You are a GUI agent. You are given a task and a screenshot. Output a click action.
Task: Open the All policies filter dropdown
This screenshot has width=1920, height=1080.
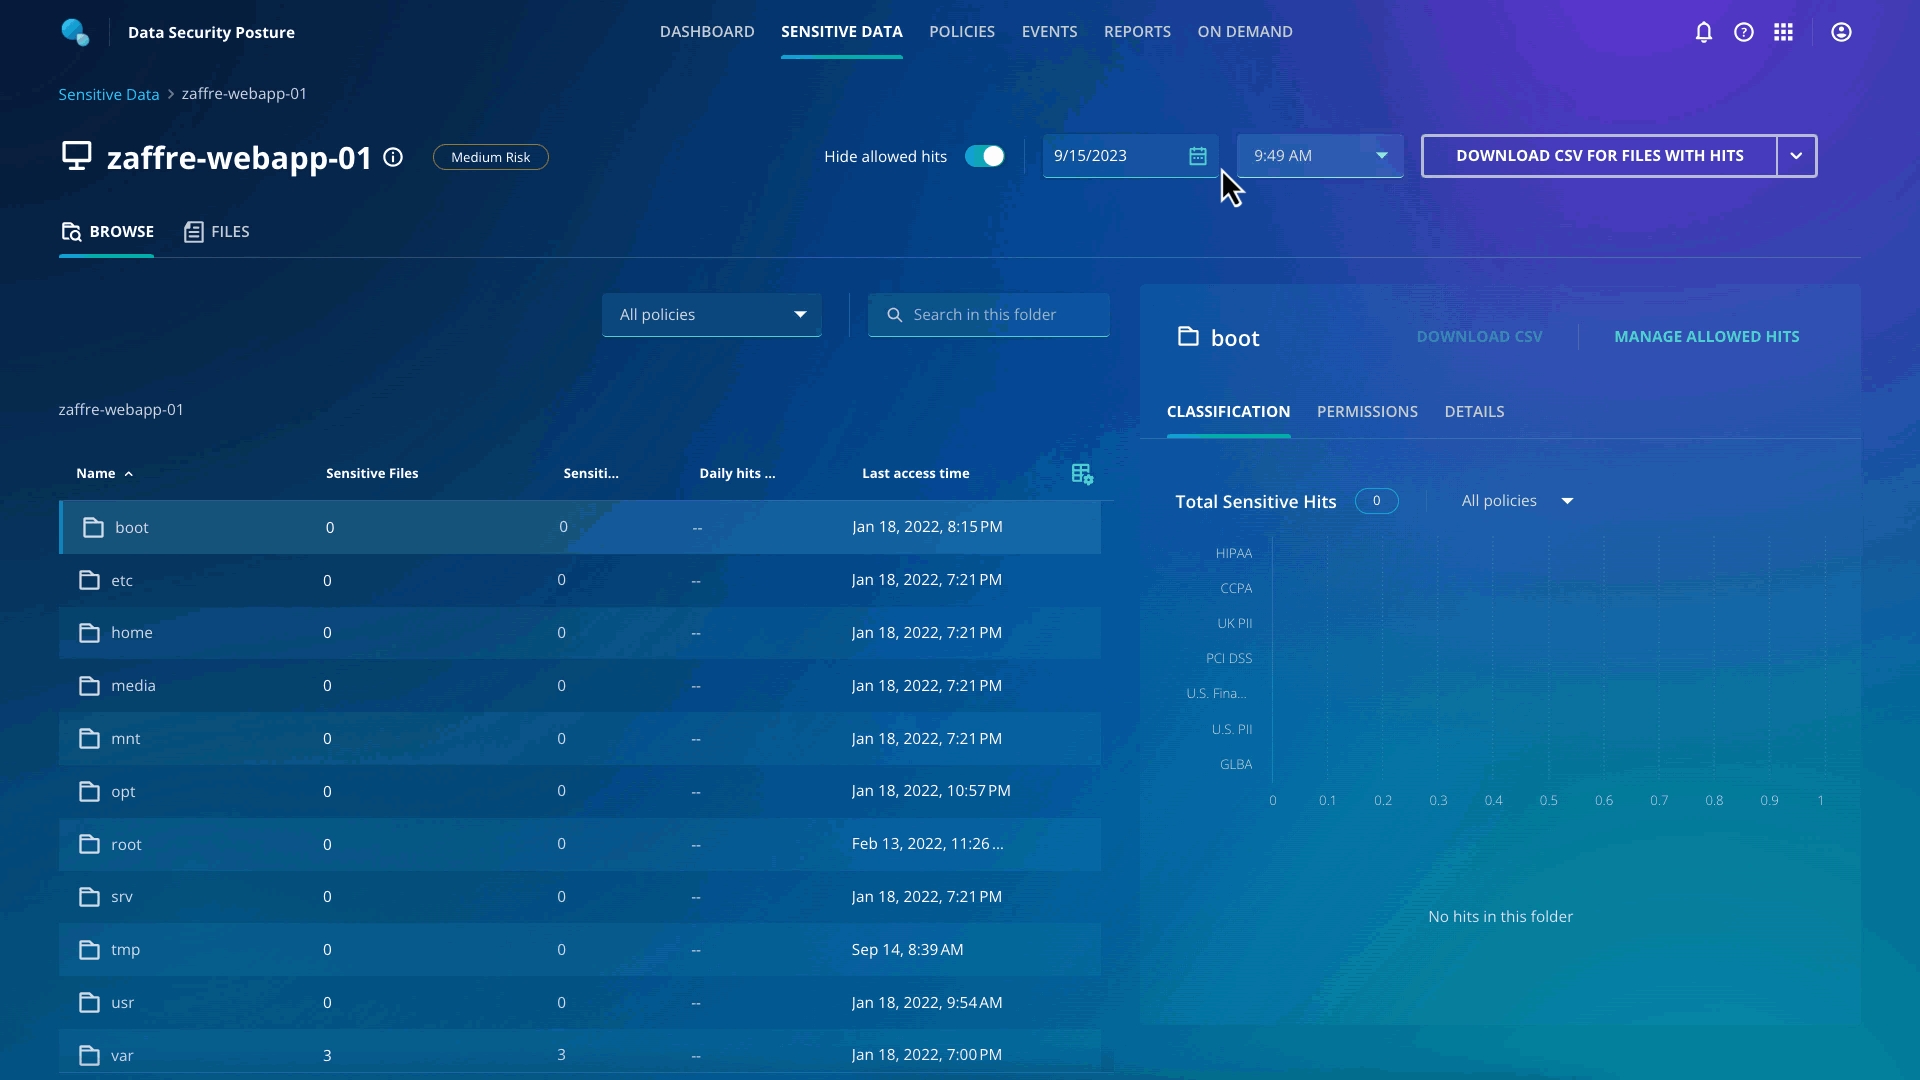point(711,315)
